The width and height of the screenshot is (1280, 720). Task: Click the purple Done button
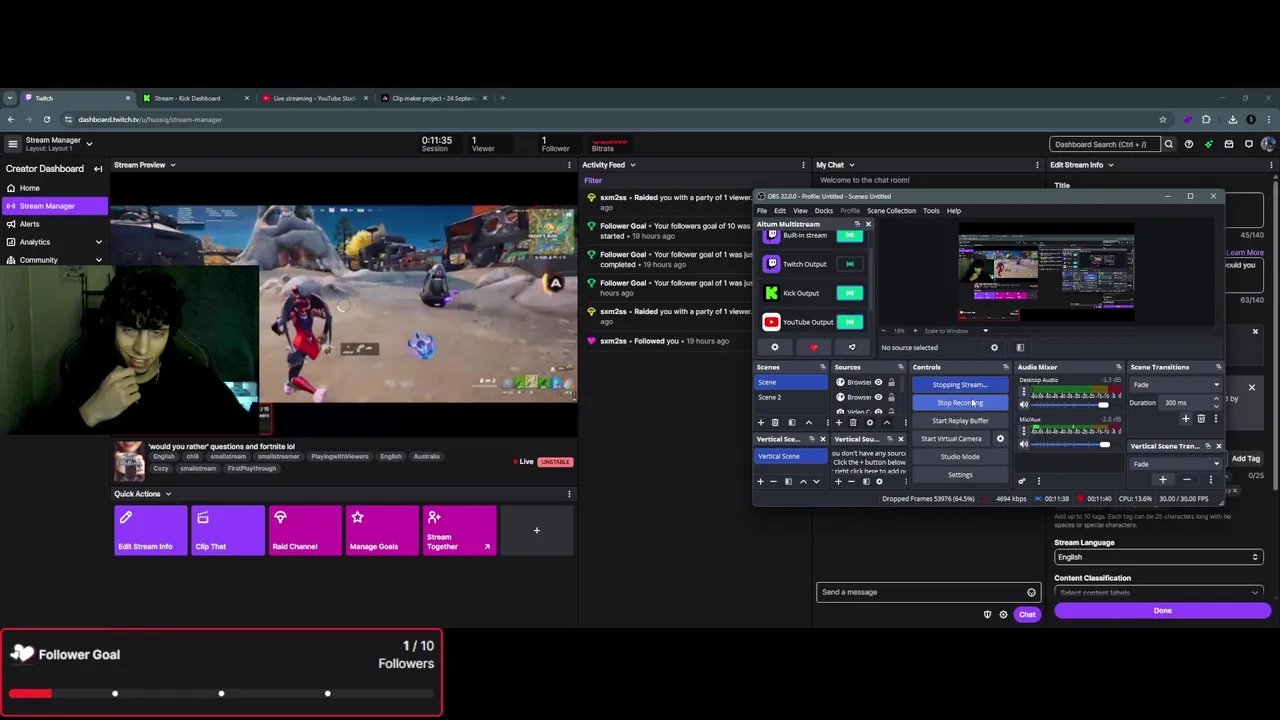pyautogui.click(x=1162, y=611)
